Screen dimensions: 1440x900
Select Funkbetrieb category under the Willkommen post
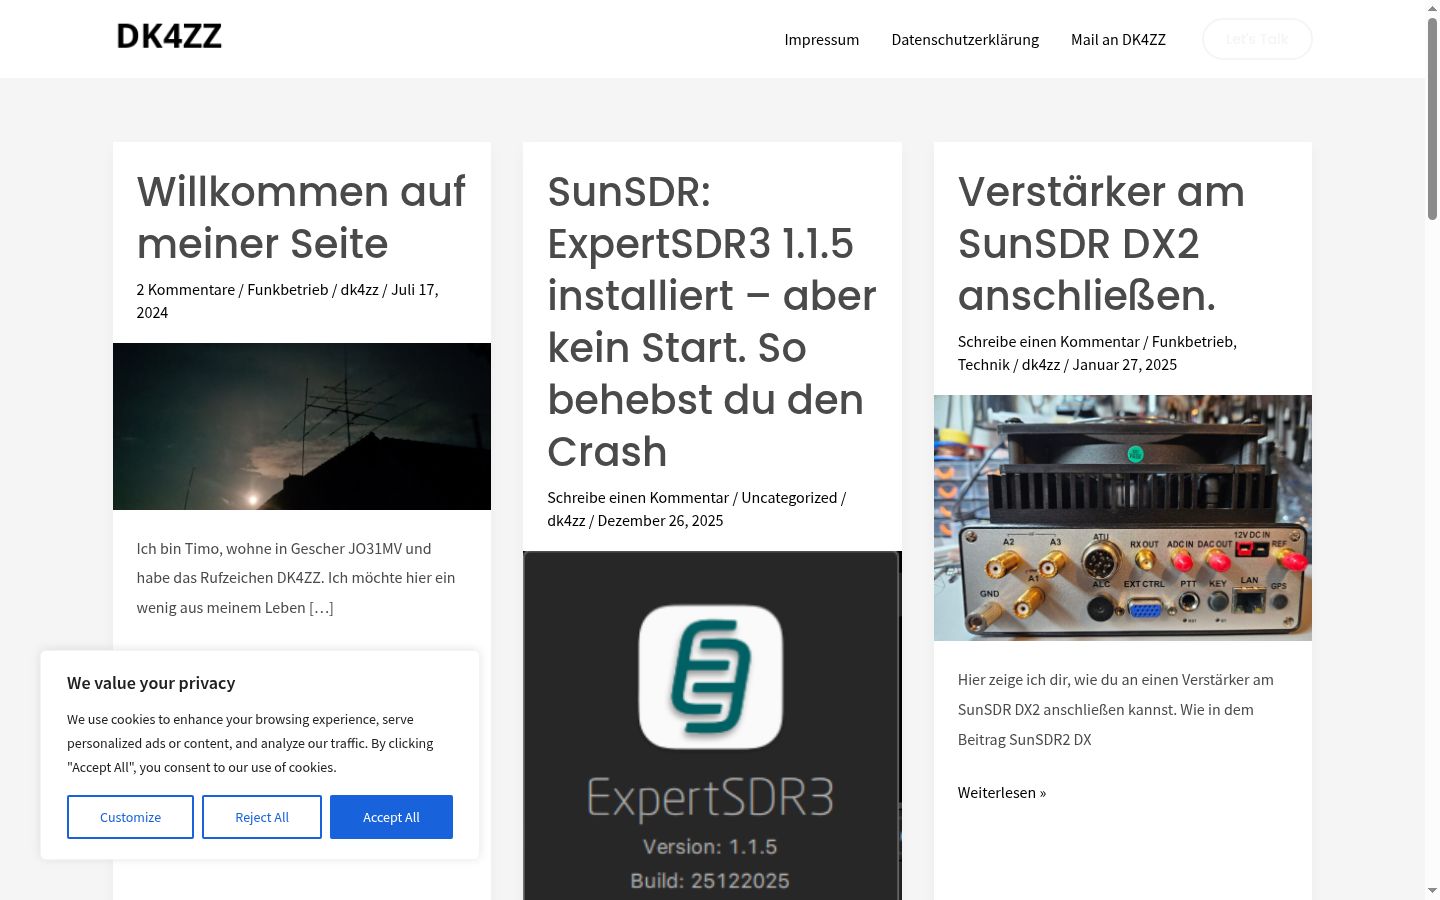(x=288, y=289)
